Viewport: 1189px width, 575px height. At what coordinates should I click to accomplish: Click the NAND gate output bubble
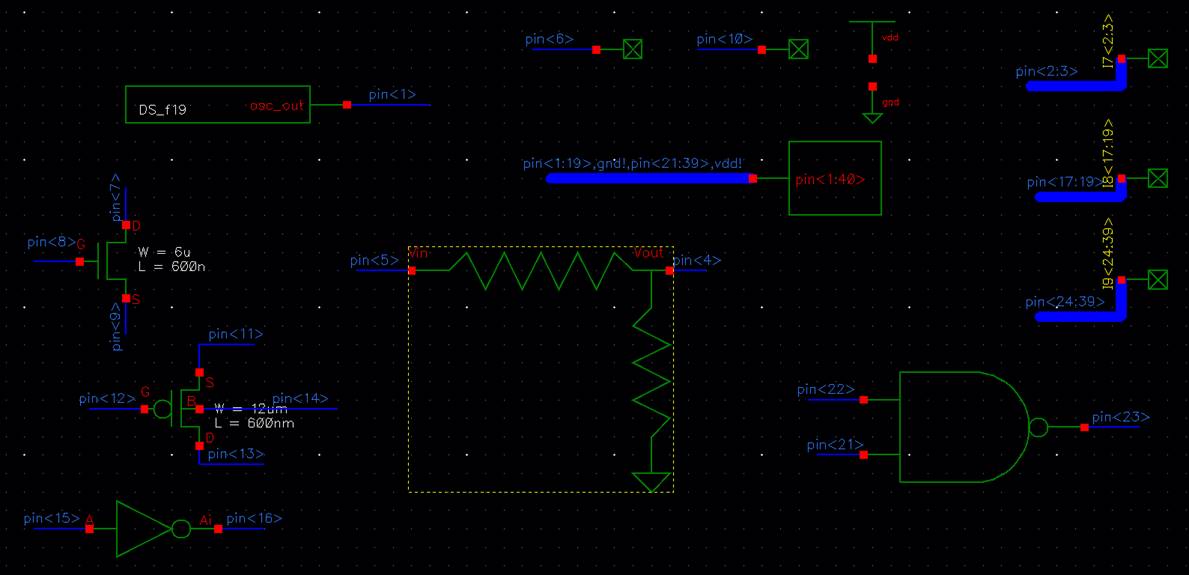tap(1038, 428)
